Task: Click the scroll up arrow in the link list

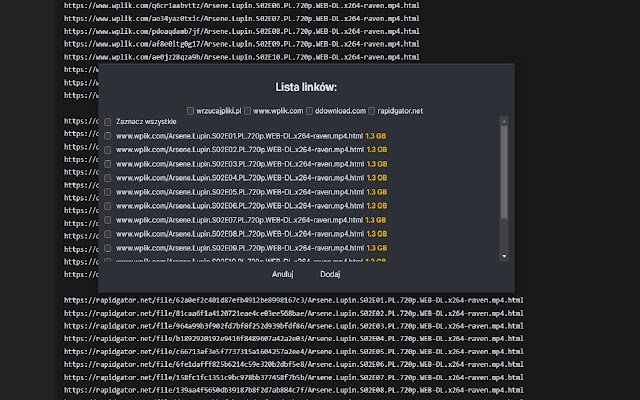Action: pos(504,121)
